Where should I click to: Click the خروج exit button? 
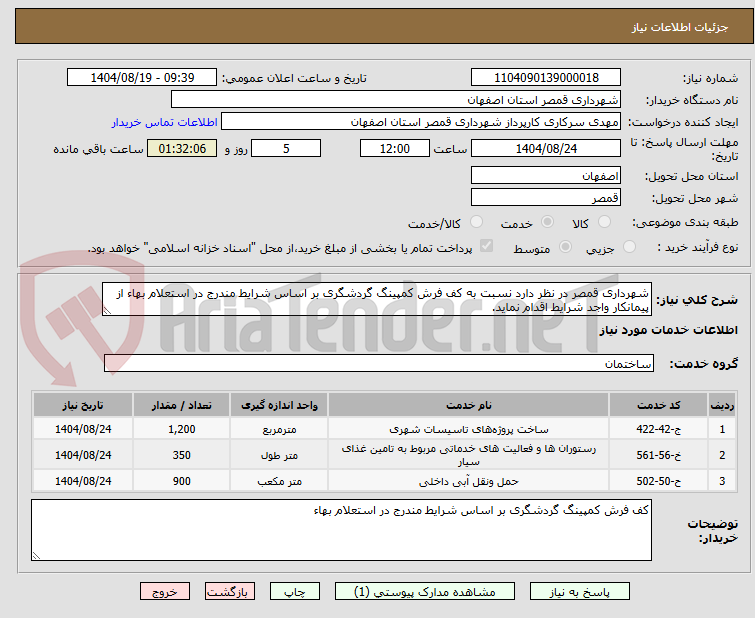coord(165,592)
